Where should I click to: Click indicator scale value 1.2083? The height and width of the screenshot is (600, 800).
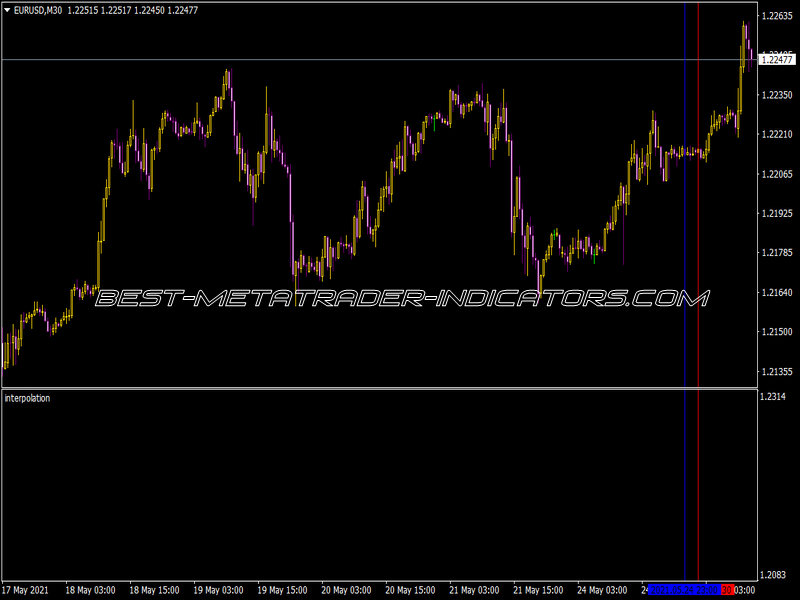773,575
